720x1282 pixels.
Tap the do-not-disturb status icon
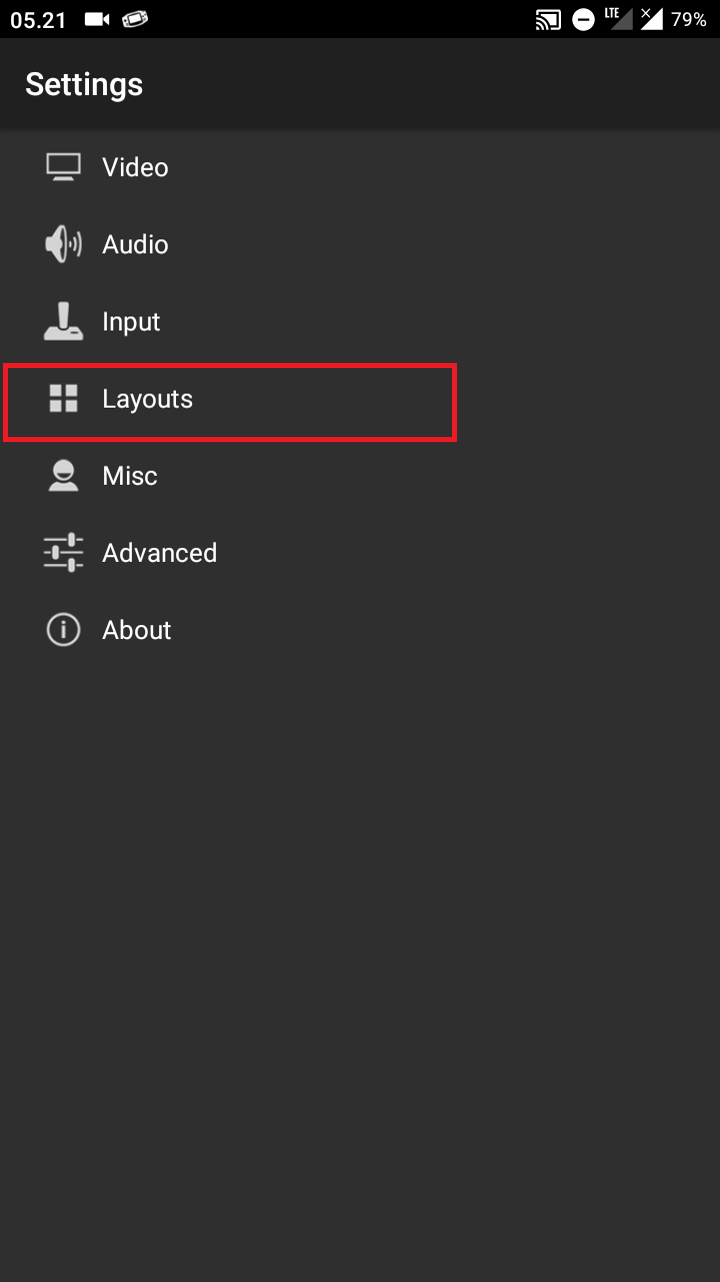tap(583, 19)
